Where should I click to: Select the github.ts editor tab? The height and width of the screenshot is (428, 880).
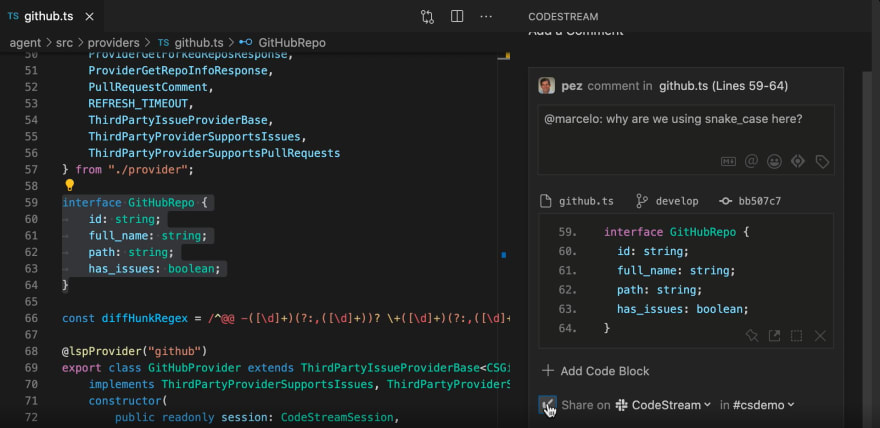pyautogui.click(x=51, y=16)
